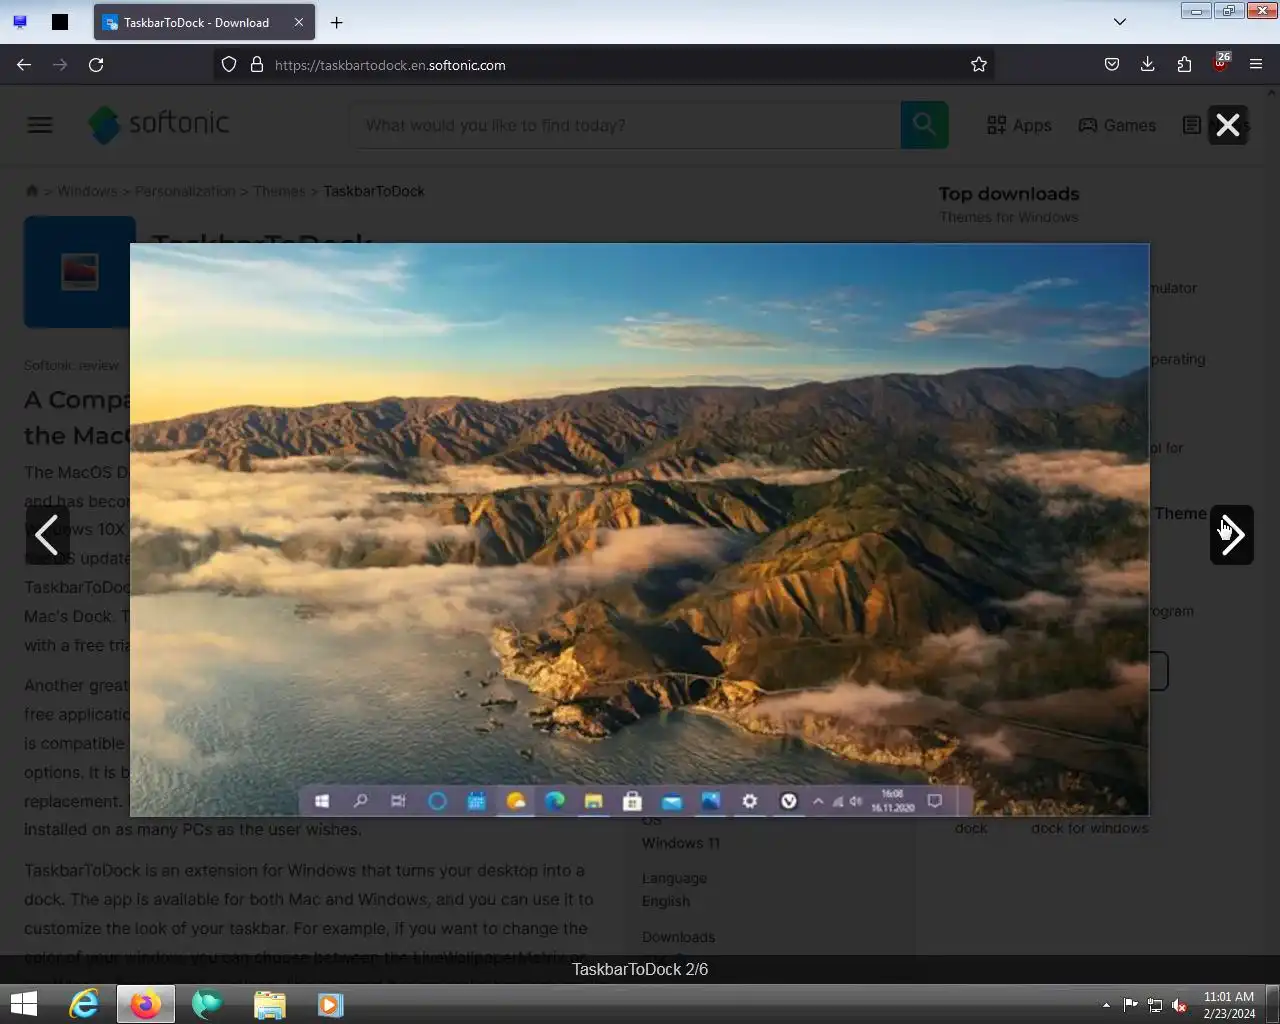Open the green bird app in taskbar

207,1004
